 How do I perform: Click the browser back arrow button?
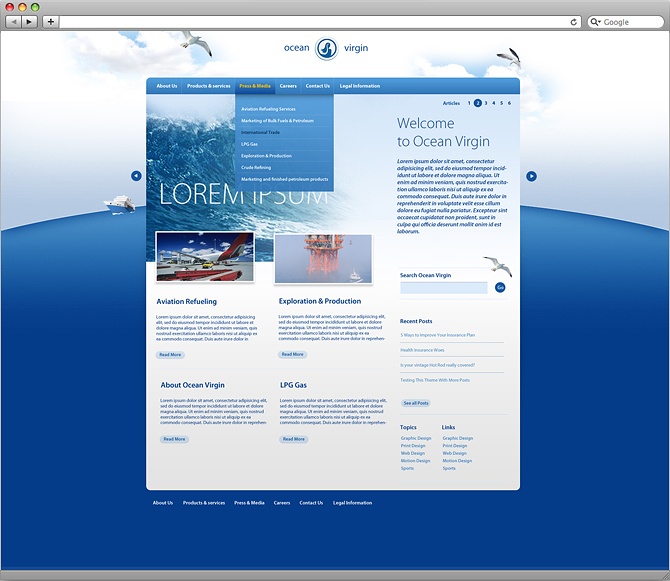click(14, 22)
